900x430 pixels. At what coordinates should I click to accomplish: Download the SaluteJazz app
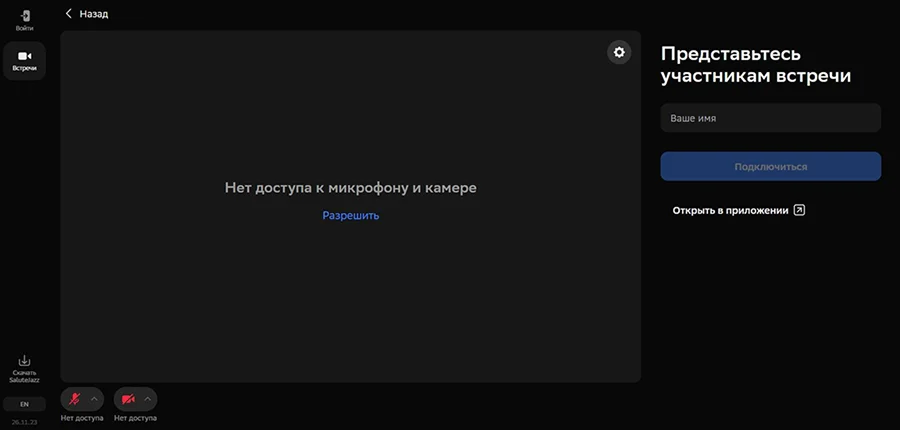point(24,369)
